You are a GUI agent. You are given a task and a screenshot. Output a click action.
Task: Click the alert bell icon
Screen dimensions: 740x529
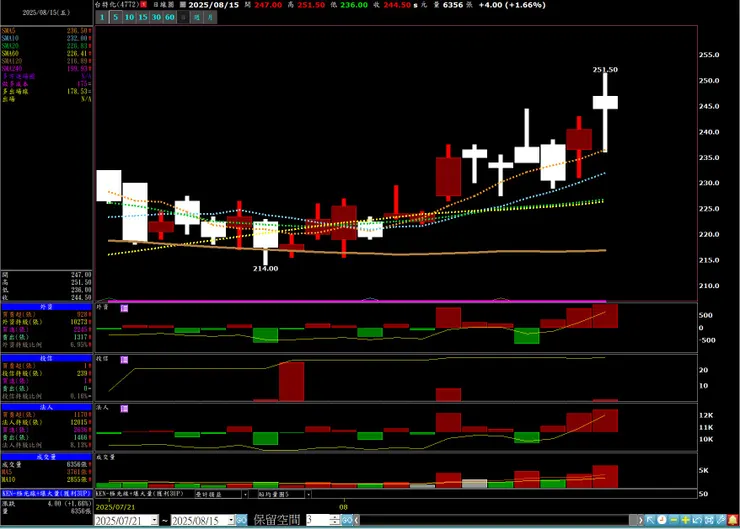(x=733, y=520)
